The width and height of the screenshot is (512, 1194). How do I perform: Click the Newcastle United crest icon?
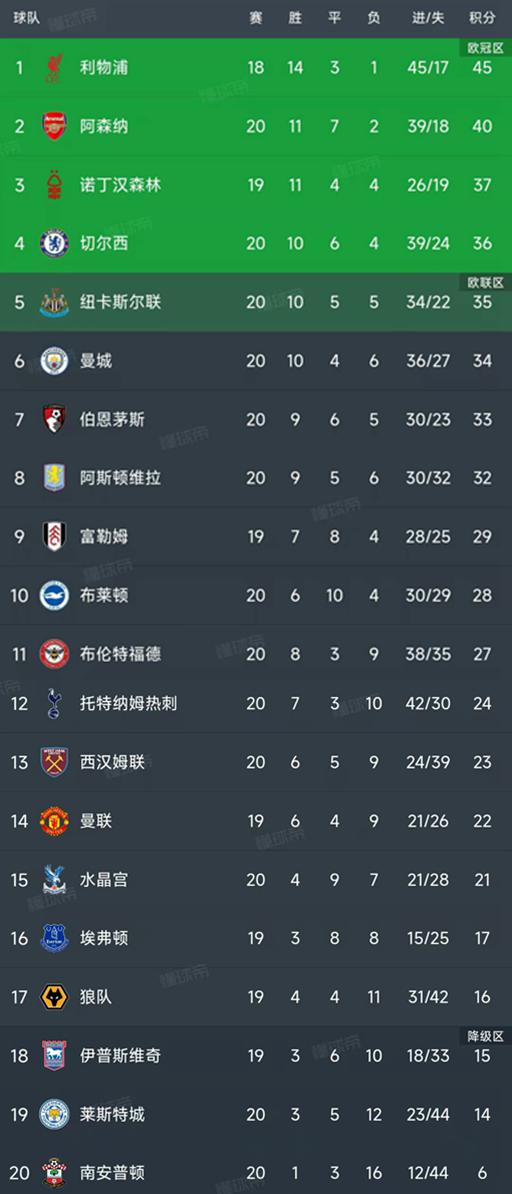tap(54, 302)
